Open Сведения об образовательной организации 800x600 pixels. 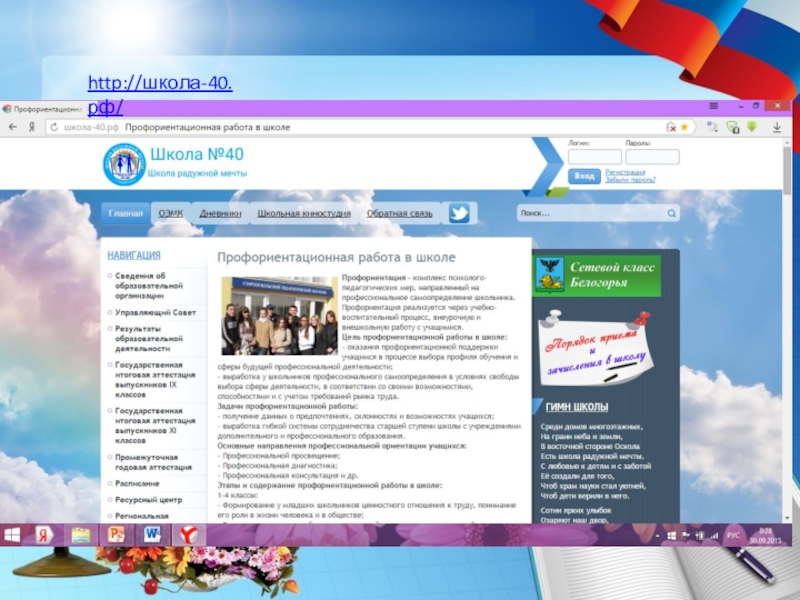coord(149,286)
